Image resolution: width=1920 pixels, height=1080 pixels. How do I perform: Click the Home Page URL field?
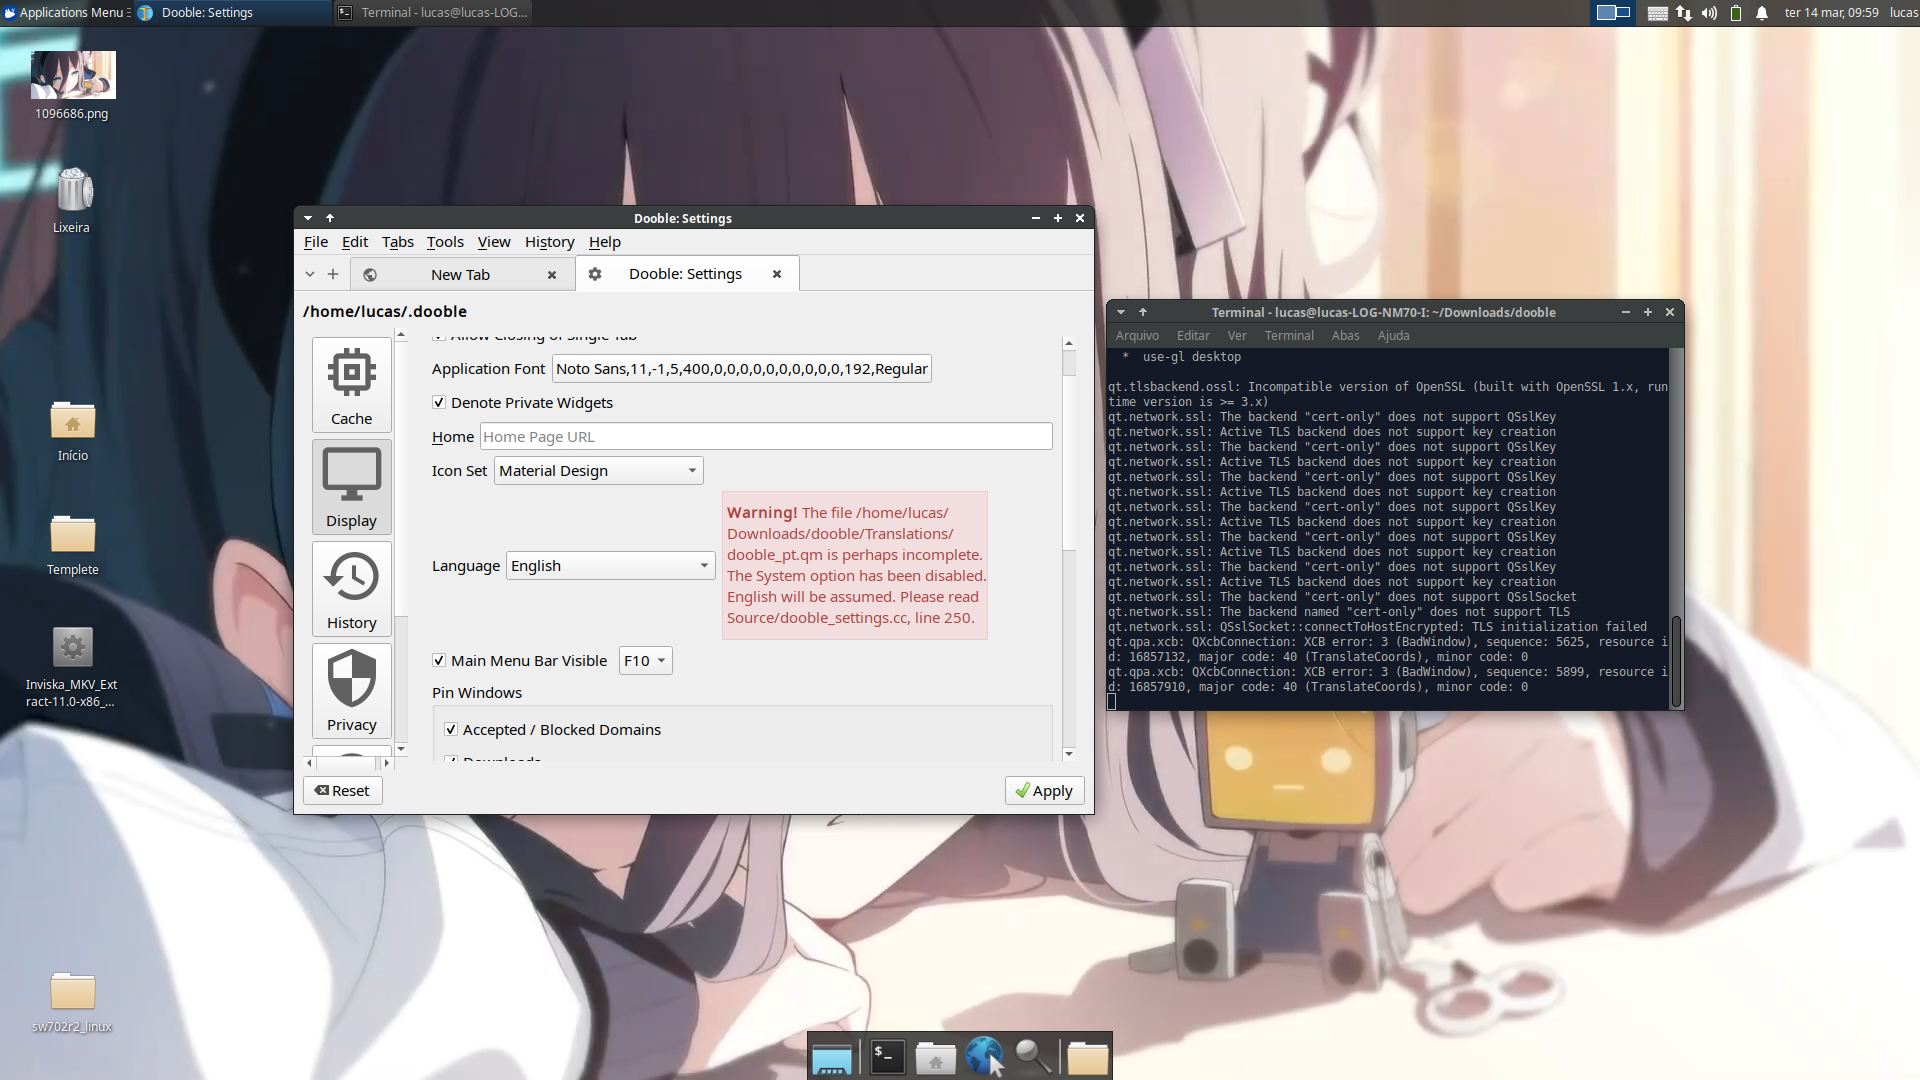pyautogui.click(x=766, y=437)
